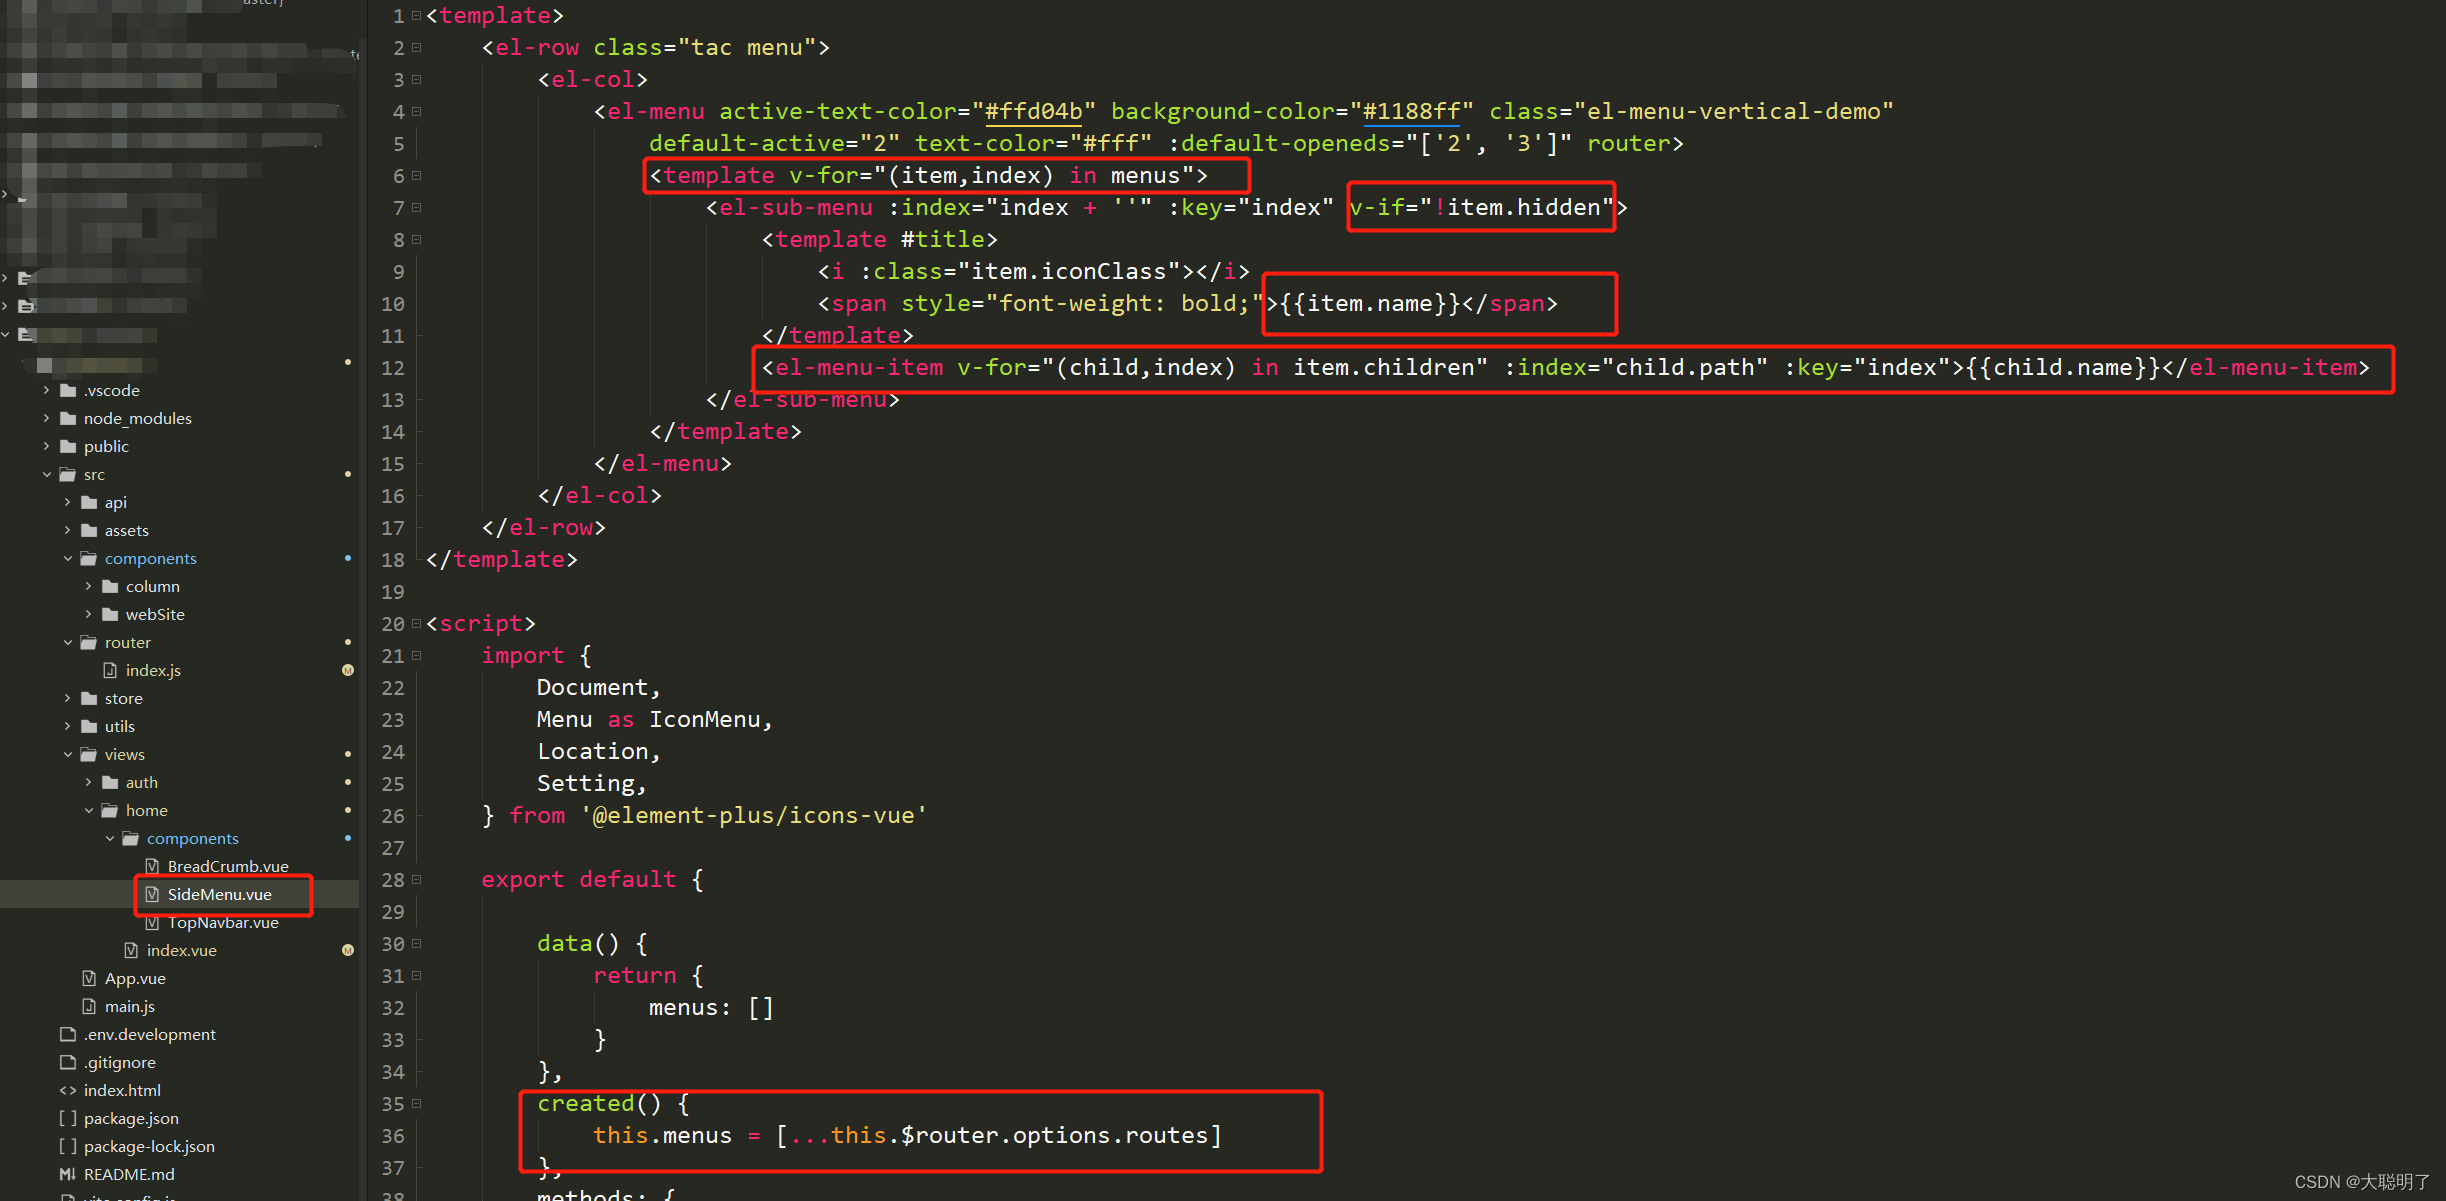2446x1201 pixels.
Task: Click the #ffd04b color value in code
Action: [x=1034, y=112]
